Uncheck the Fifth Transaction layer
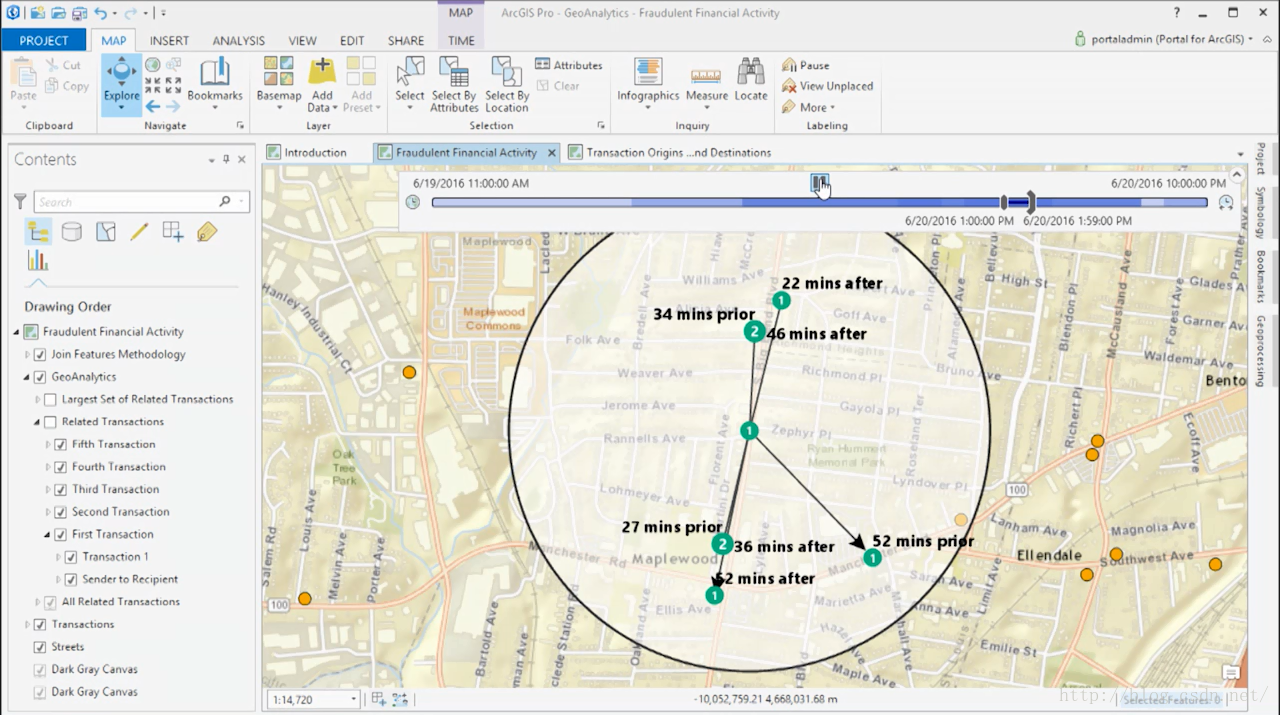This screenshot has width=1280, height=715. coord(61,444)
